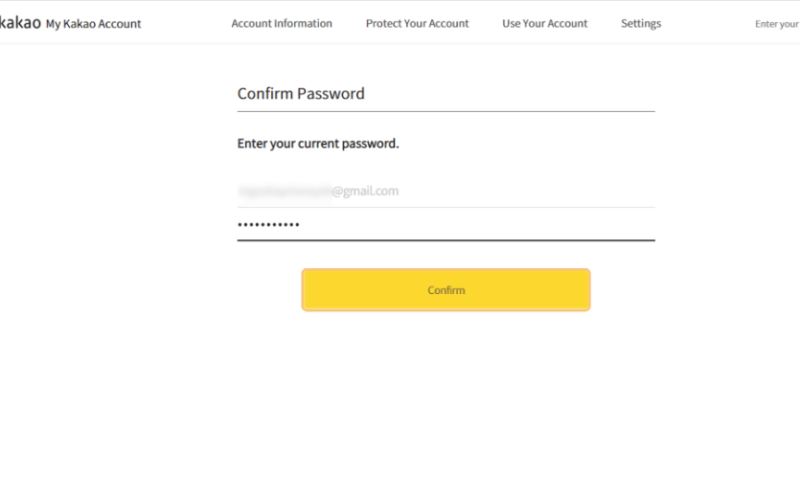Focus the current password field

(446, 224)
